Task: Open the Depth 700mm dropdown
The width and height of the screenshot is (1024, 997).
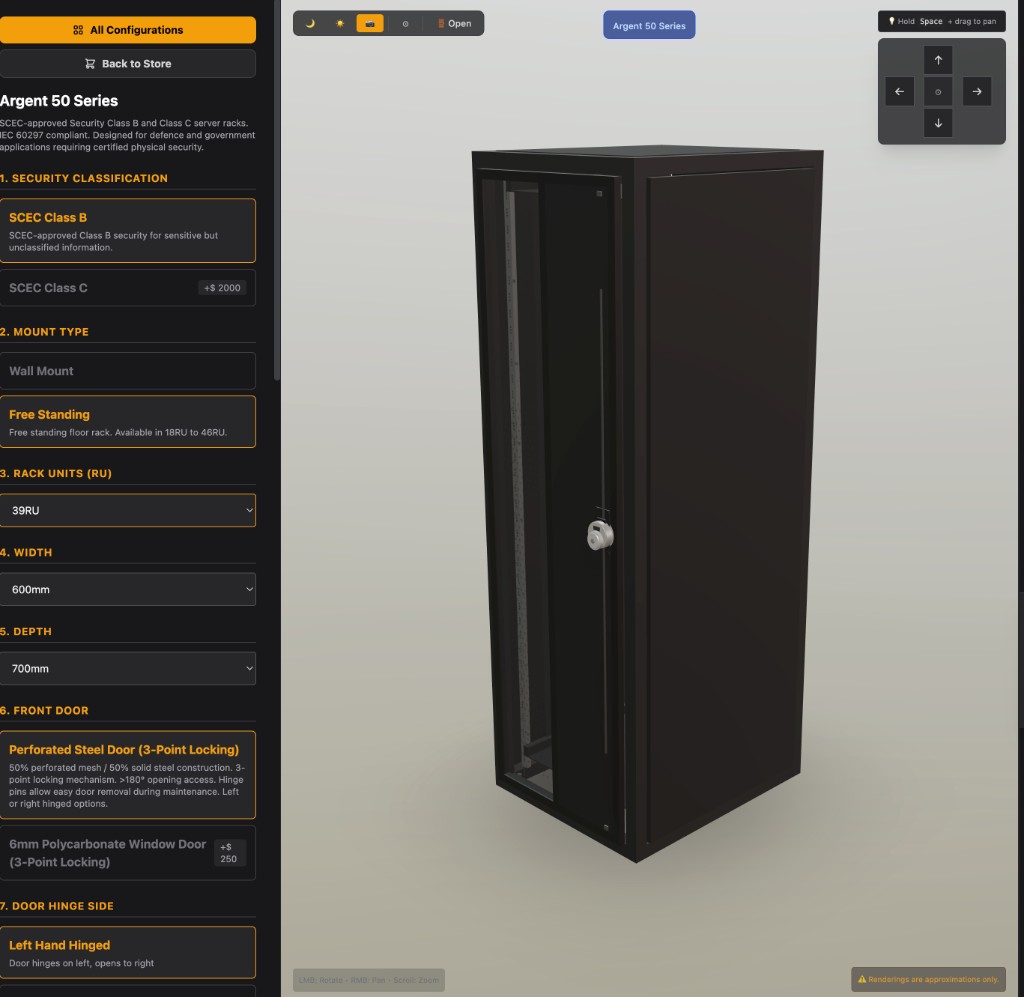Action: tap(127, 668)
